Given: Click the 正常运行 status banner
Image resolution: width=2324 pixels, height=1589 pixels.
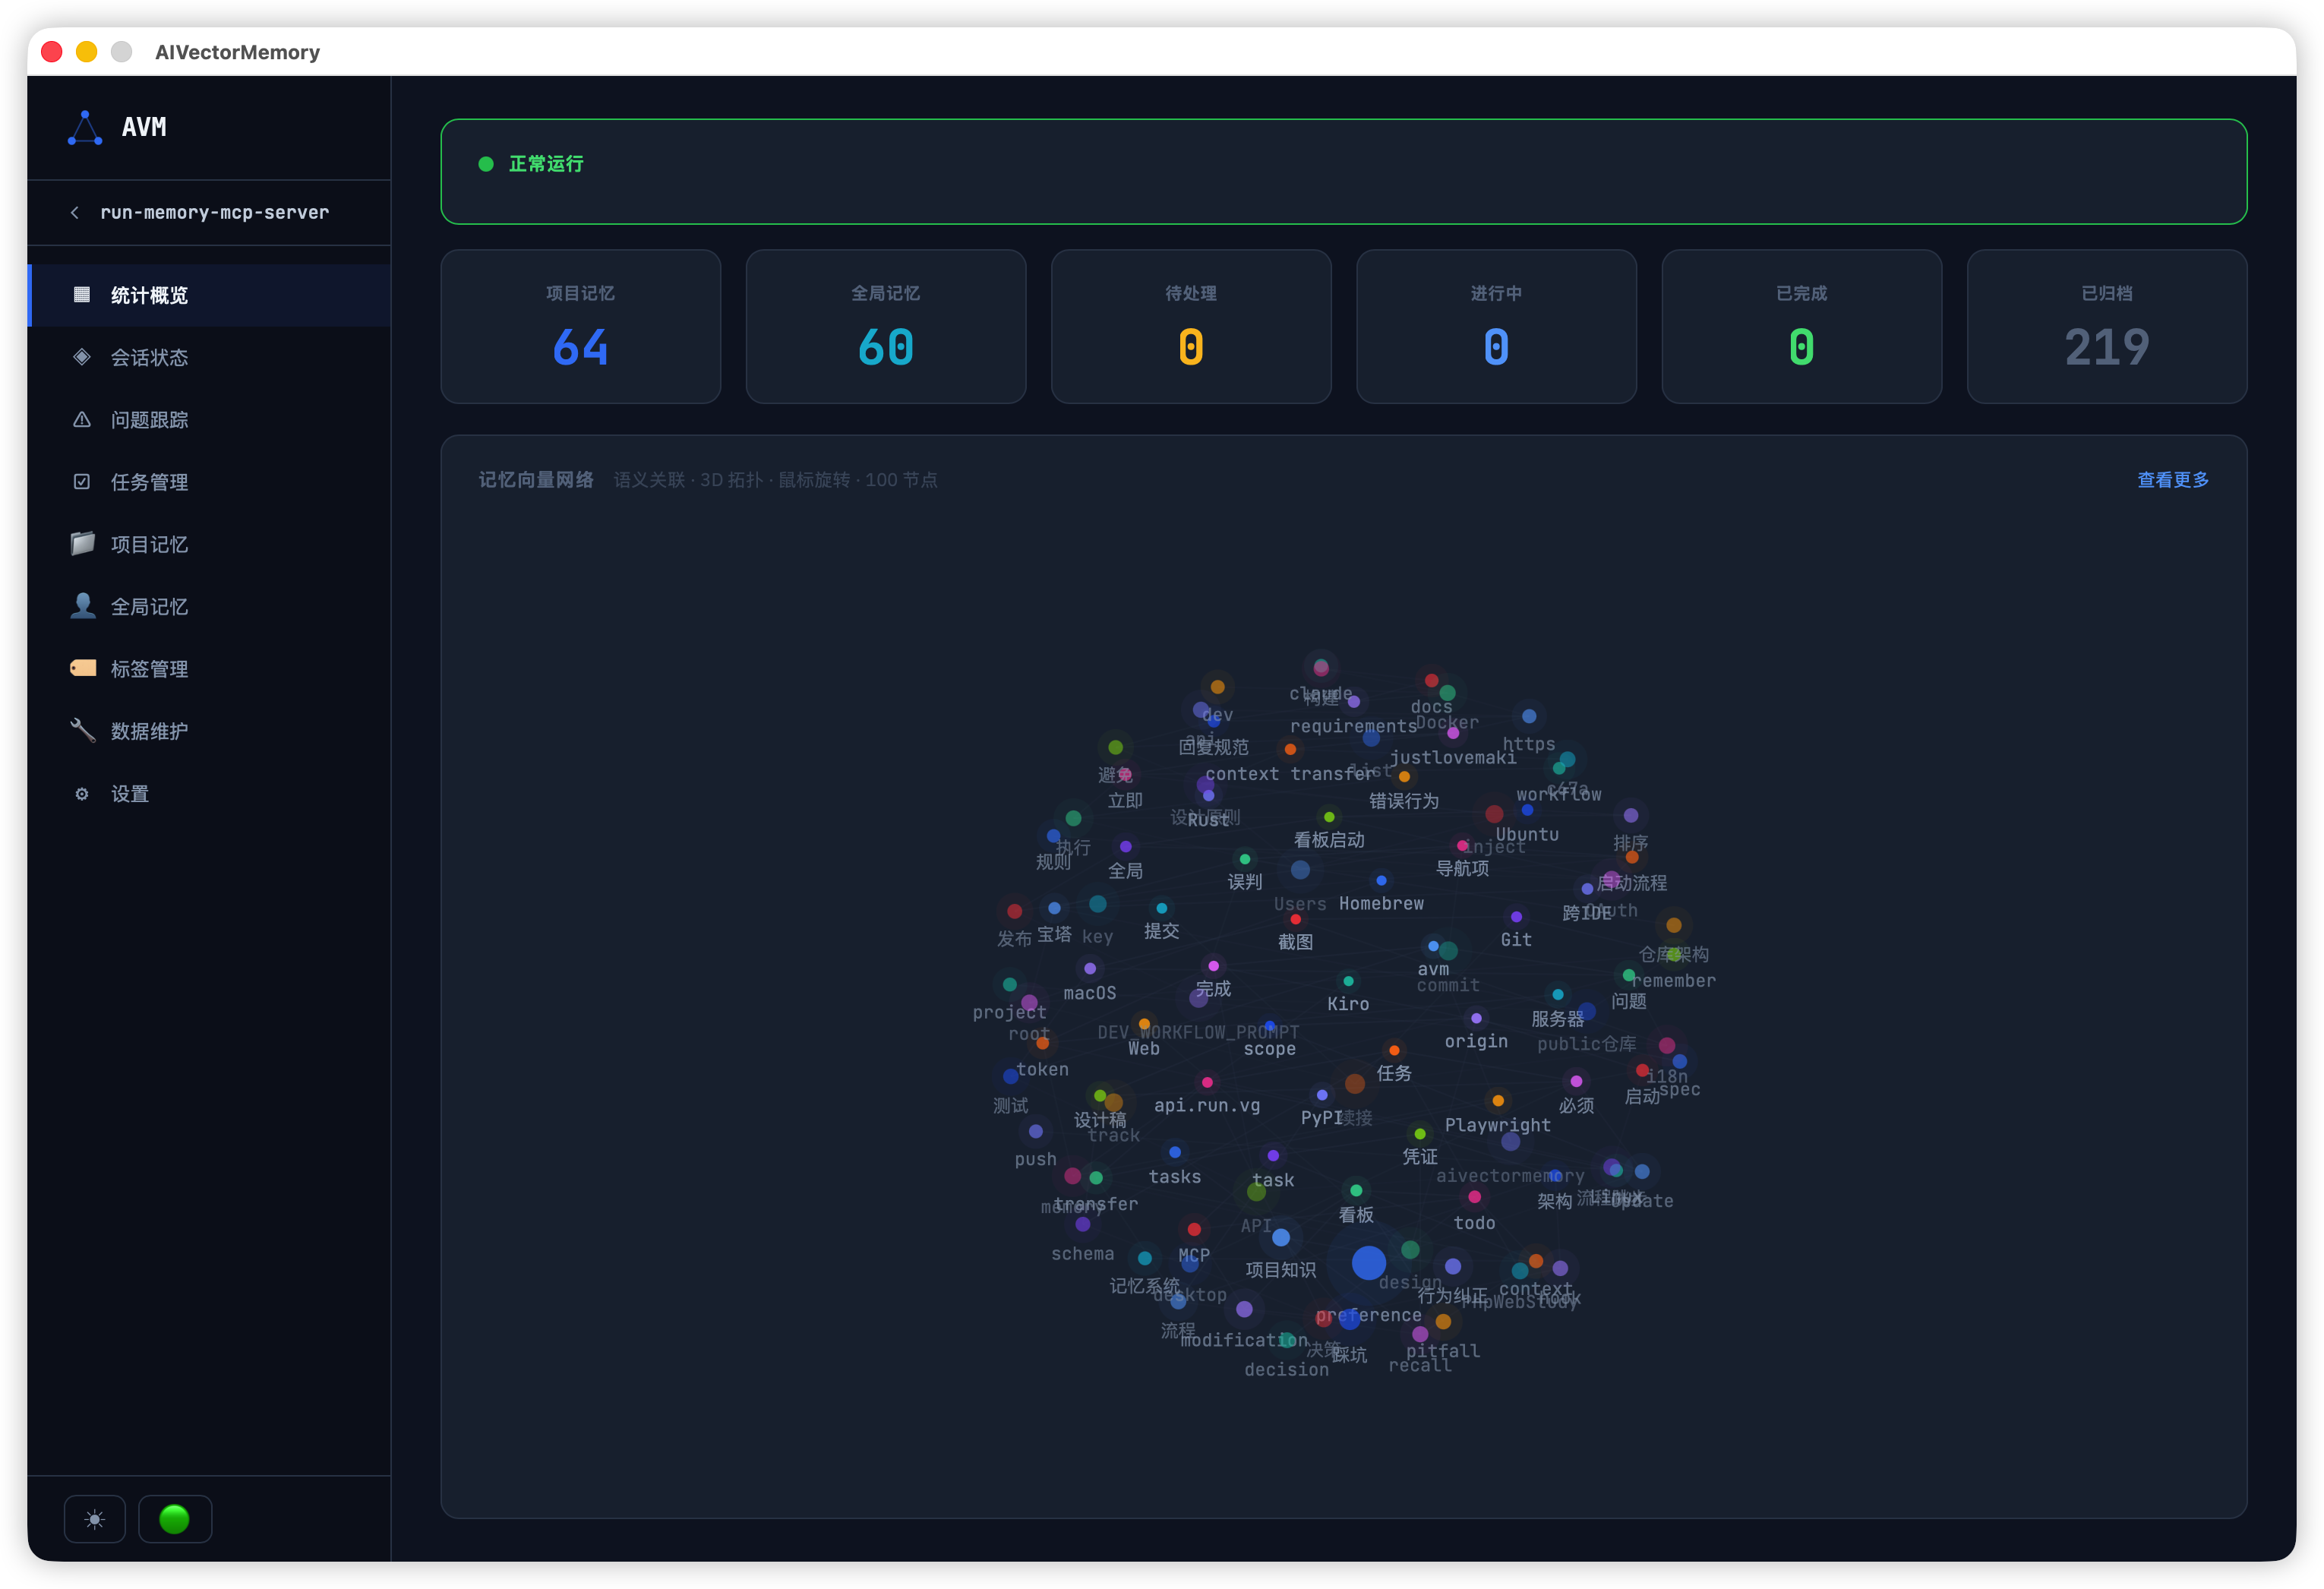Looking at the screenshot, I should pyautogui.click(x=1343, y=171).
